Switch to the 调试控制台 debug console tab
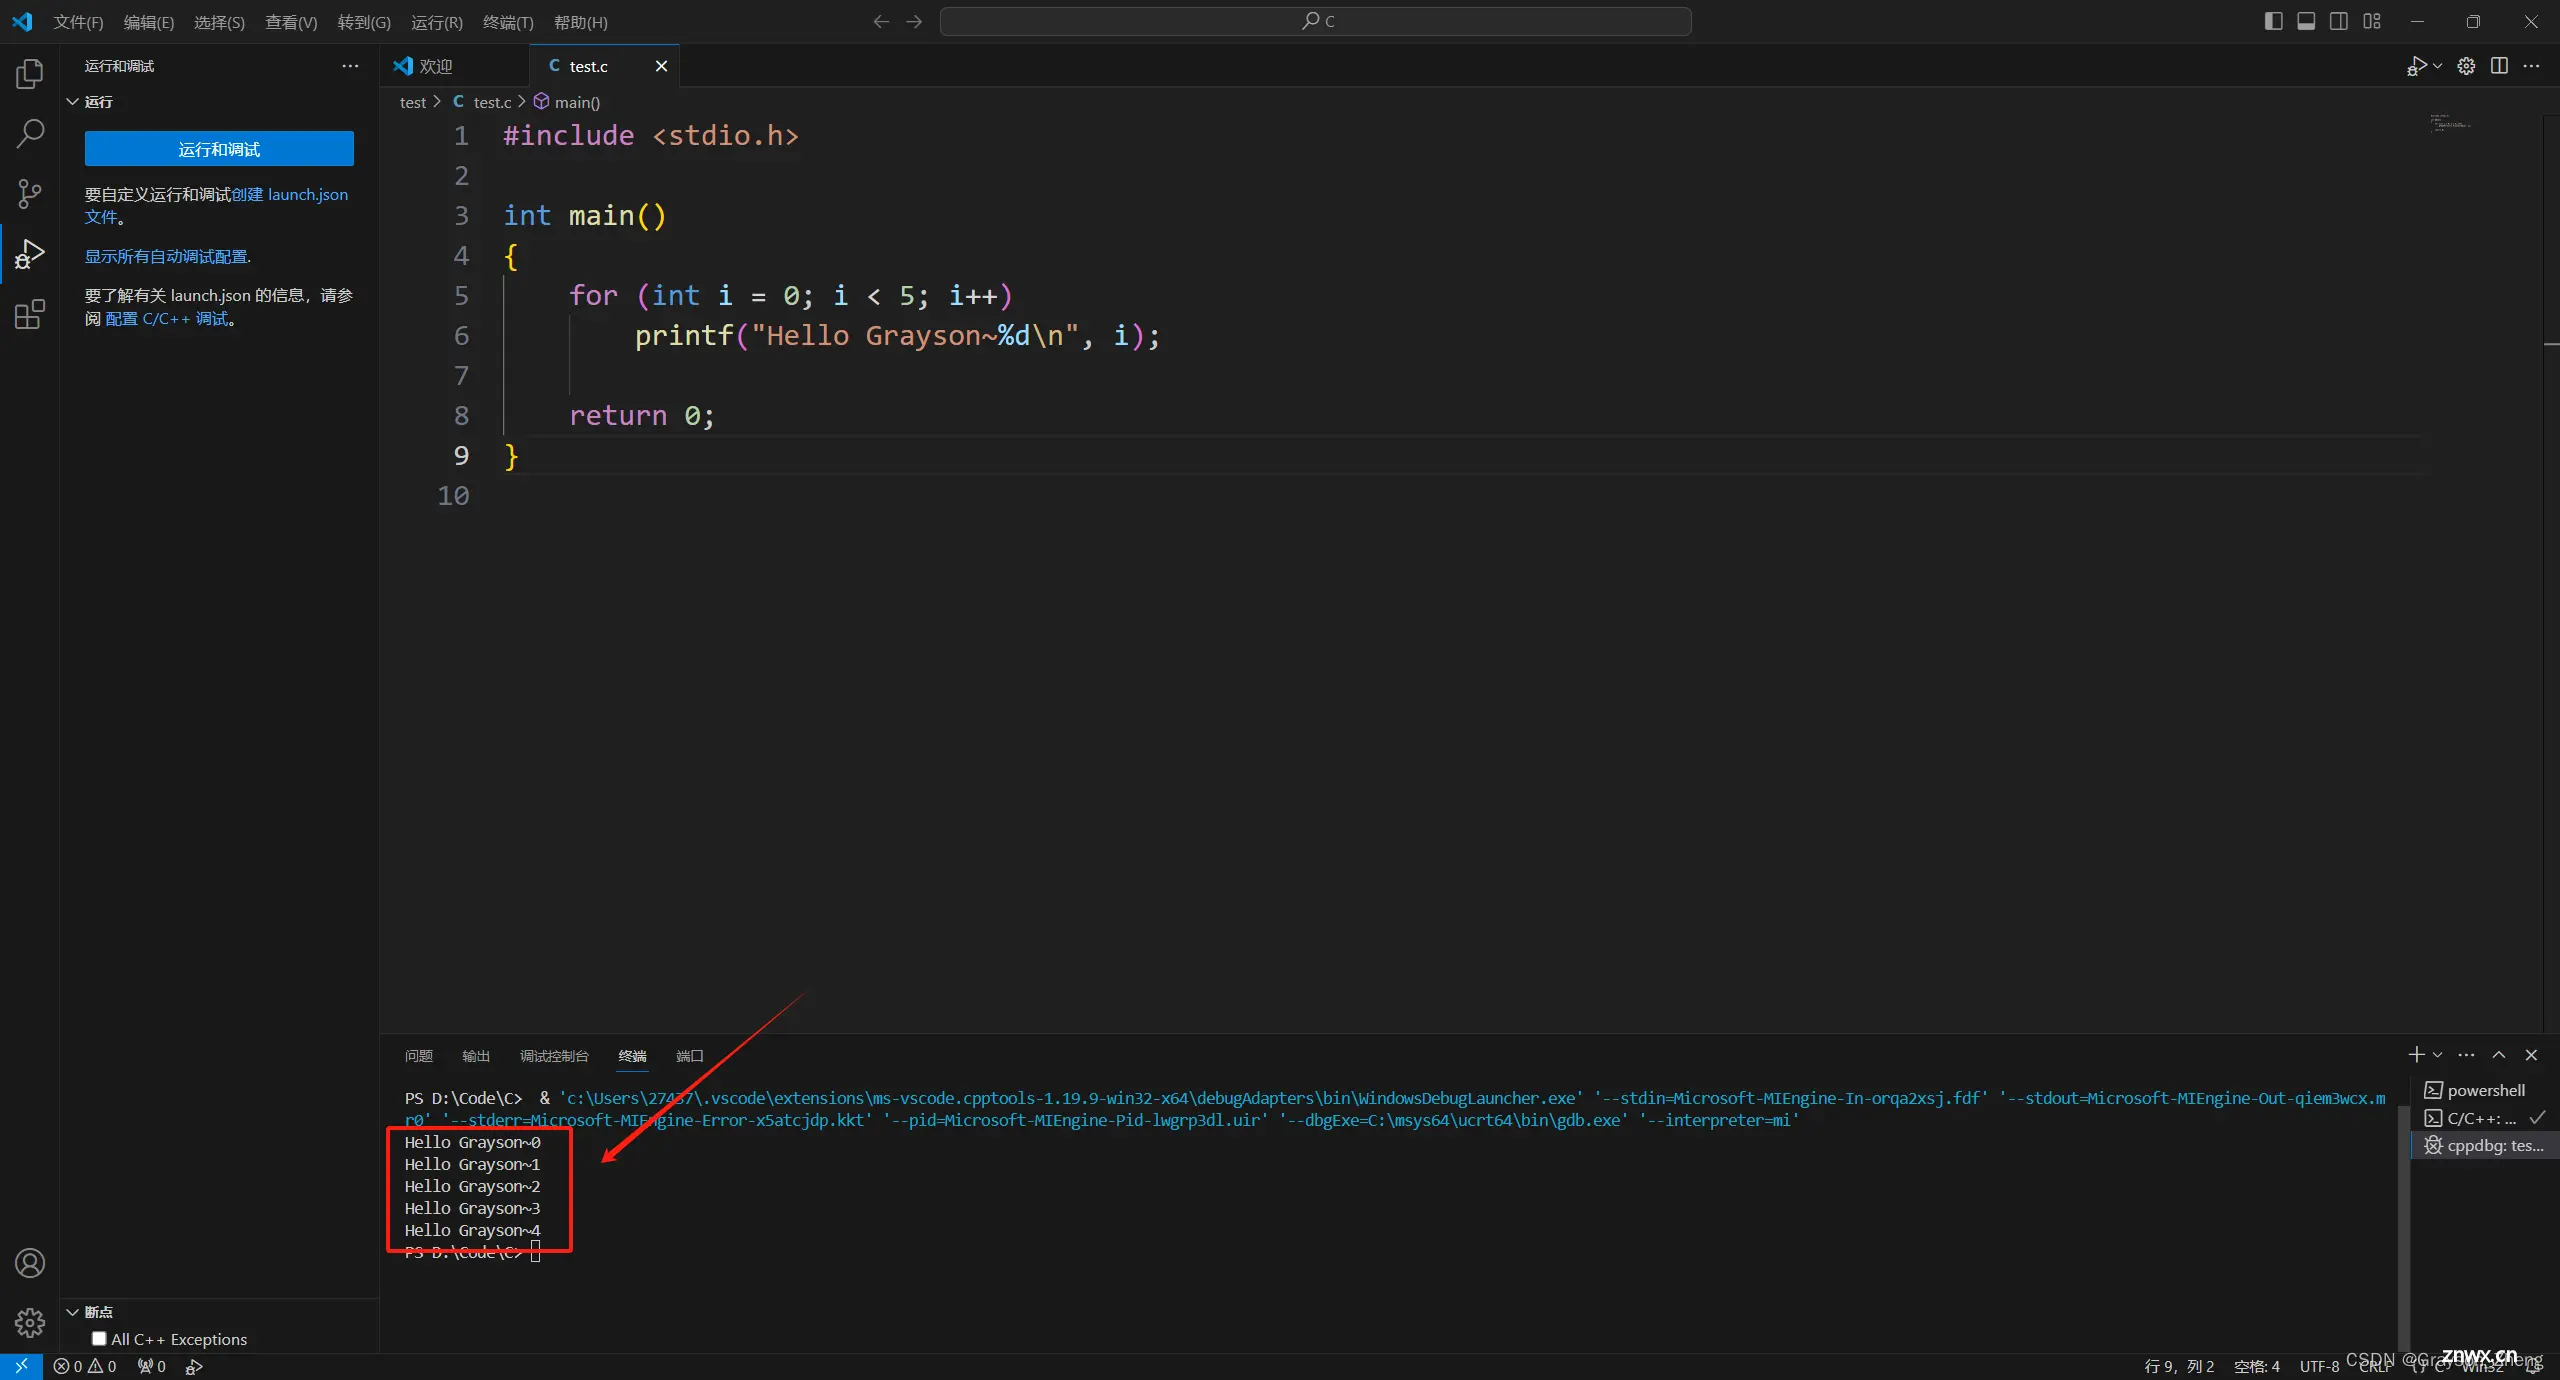 pos(554,1056)
